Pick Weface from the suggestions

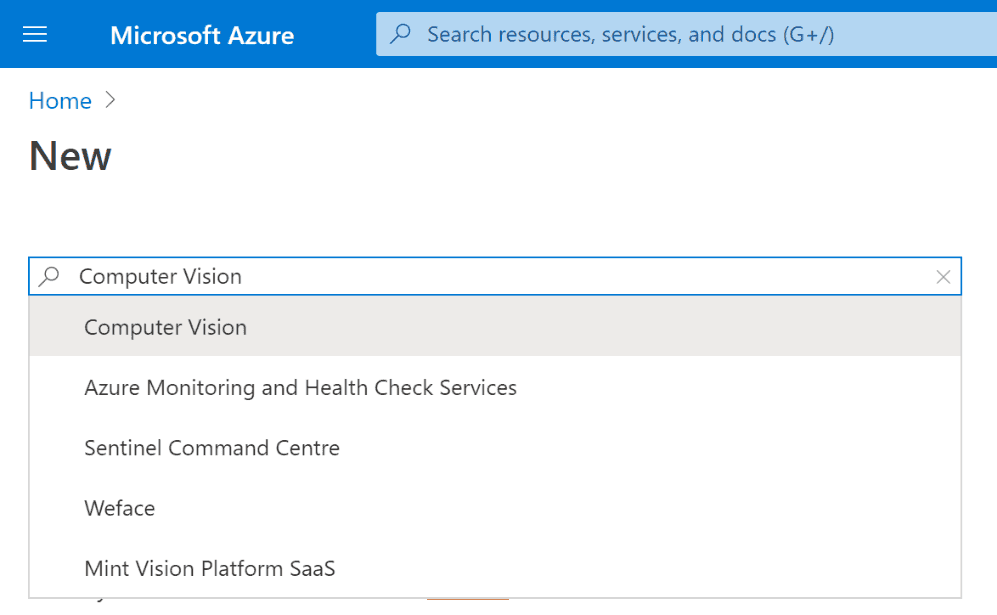point(120,508)
